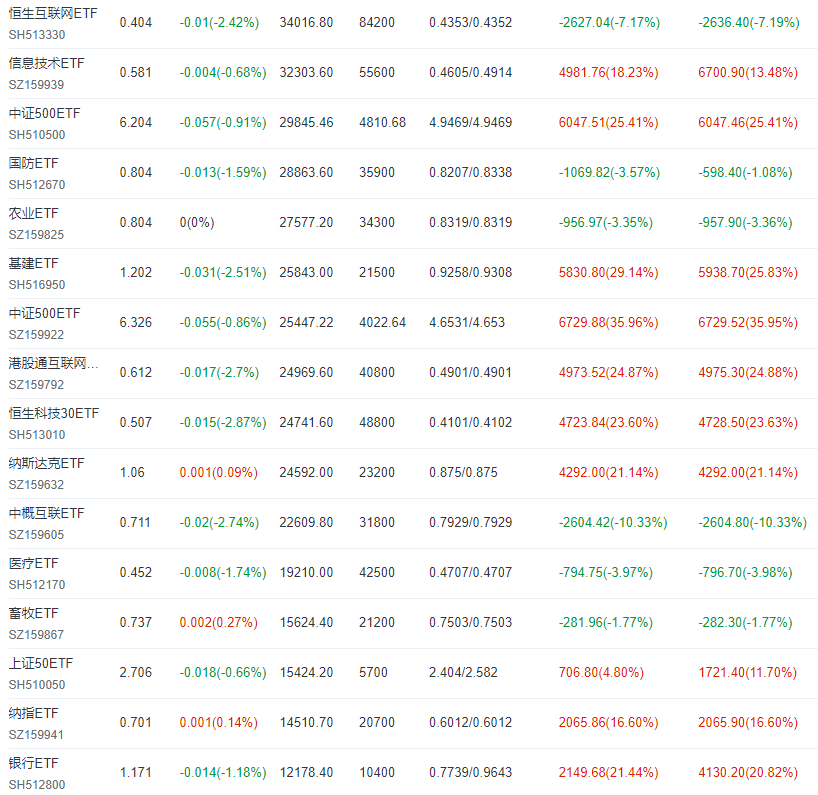Click quantity 4810.68
Screen dimensions: 818x795
[x=382, y=124]
